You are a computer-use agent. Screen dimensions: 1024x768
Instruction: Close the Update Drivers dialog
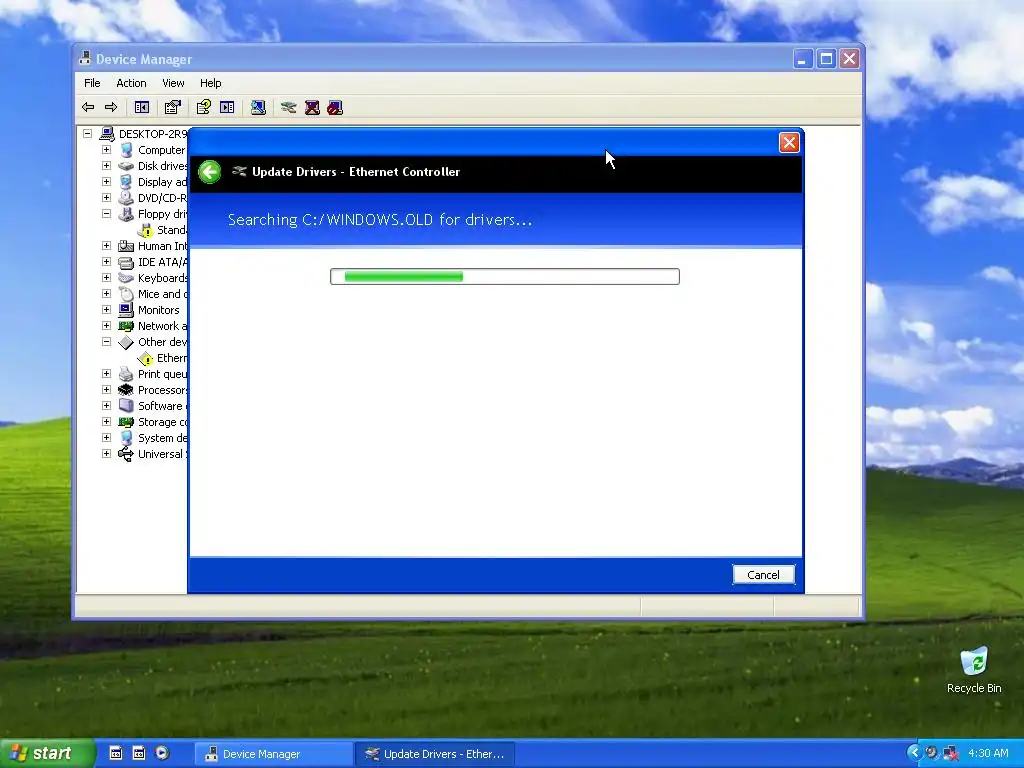[789, 142]
